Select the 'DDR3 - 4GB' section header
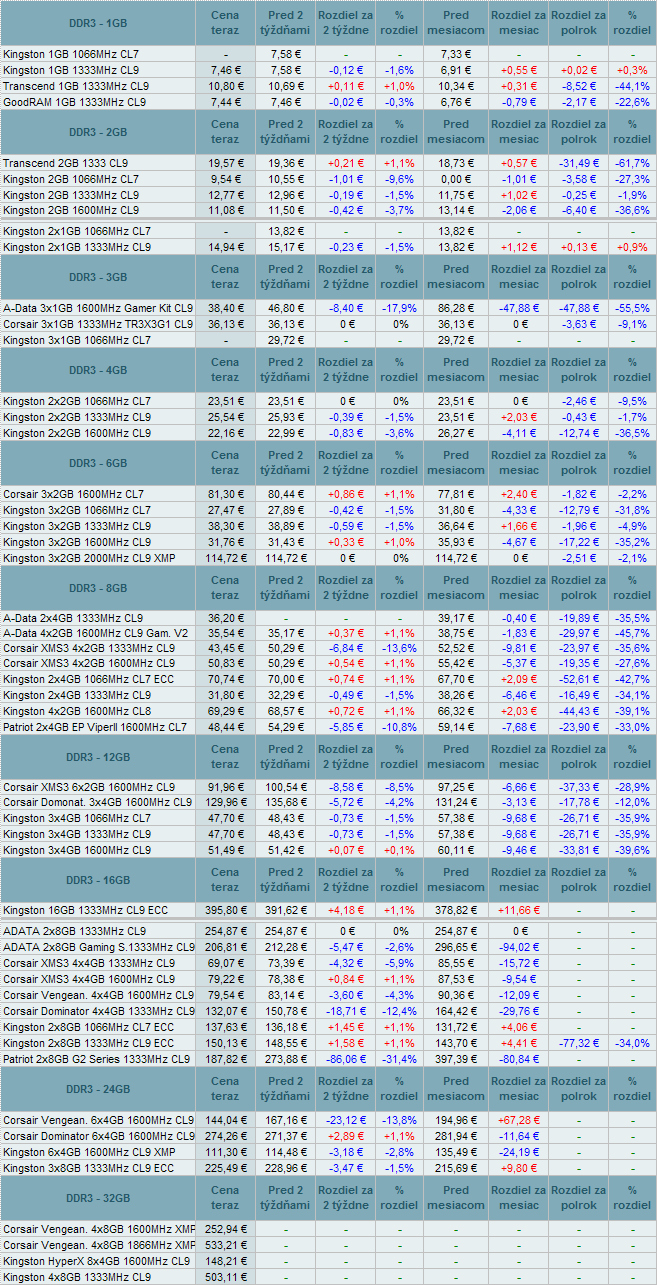This screenshot has width=657, height=1285. coord(98,370)
